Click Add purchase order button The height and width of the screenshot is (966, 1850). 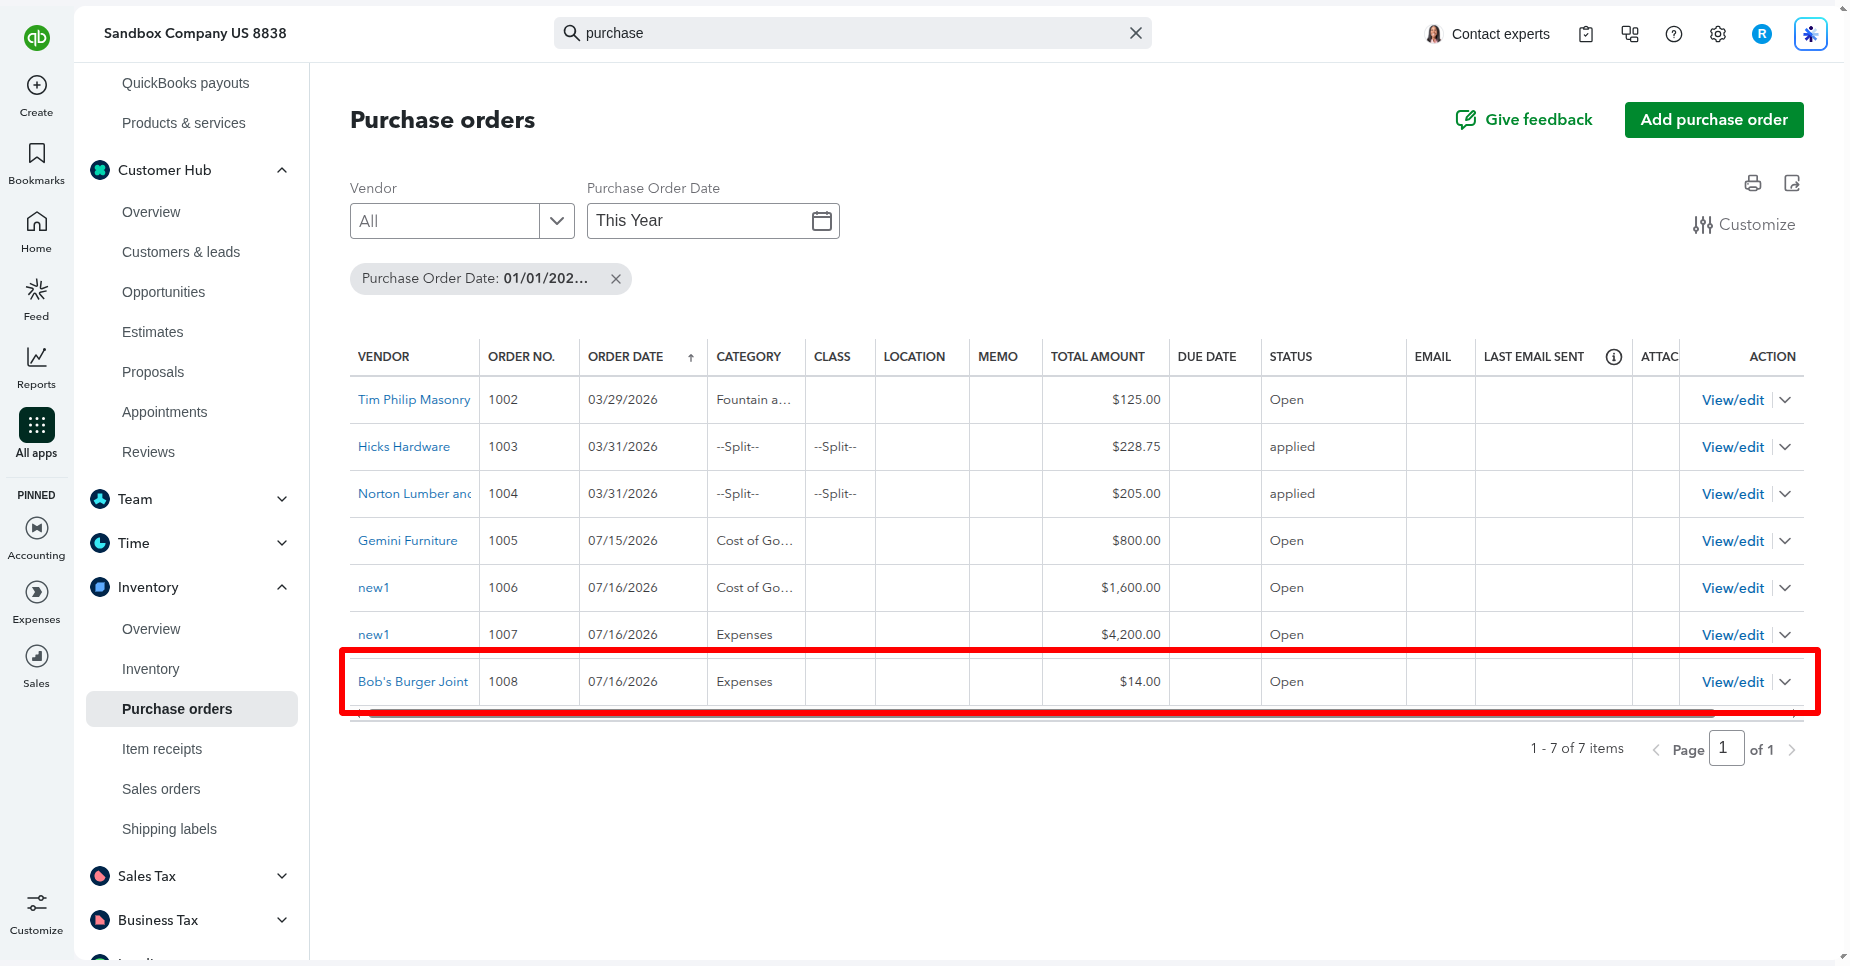pos(1714,120)
